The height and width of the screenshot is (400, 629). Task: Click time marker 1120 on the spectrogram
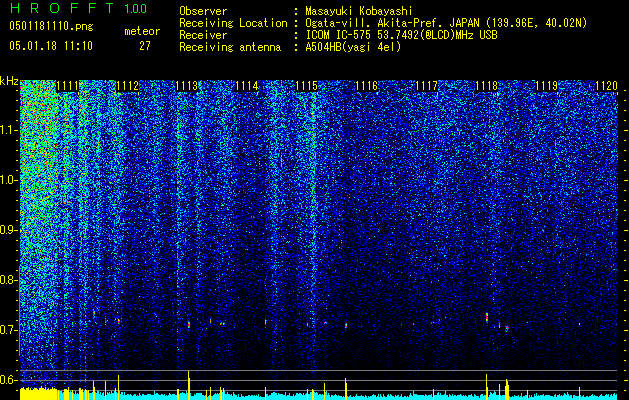(x=606, y=86)
